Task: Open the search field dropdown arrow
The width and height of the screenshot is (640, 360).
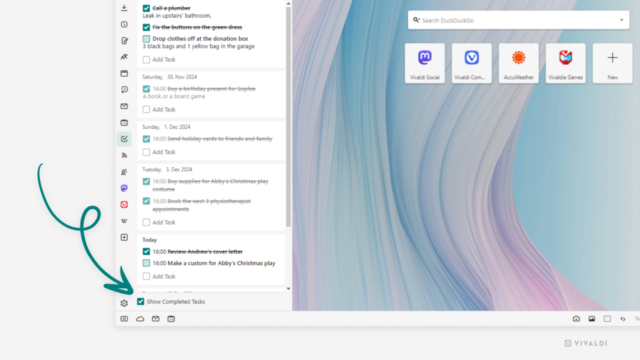Action: click(x=622, y=20)
